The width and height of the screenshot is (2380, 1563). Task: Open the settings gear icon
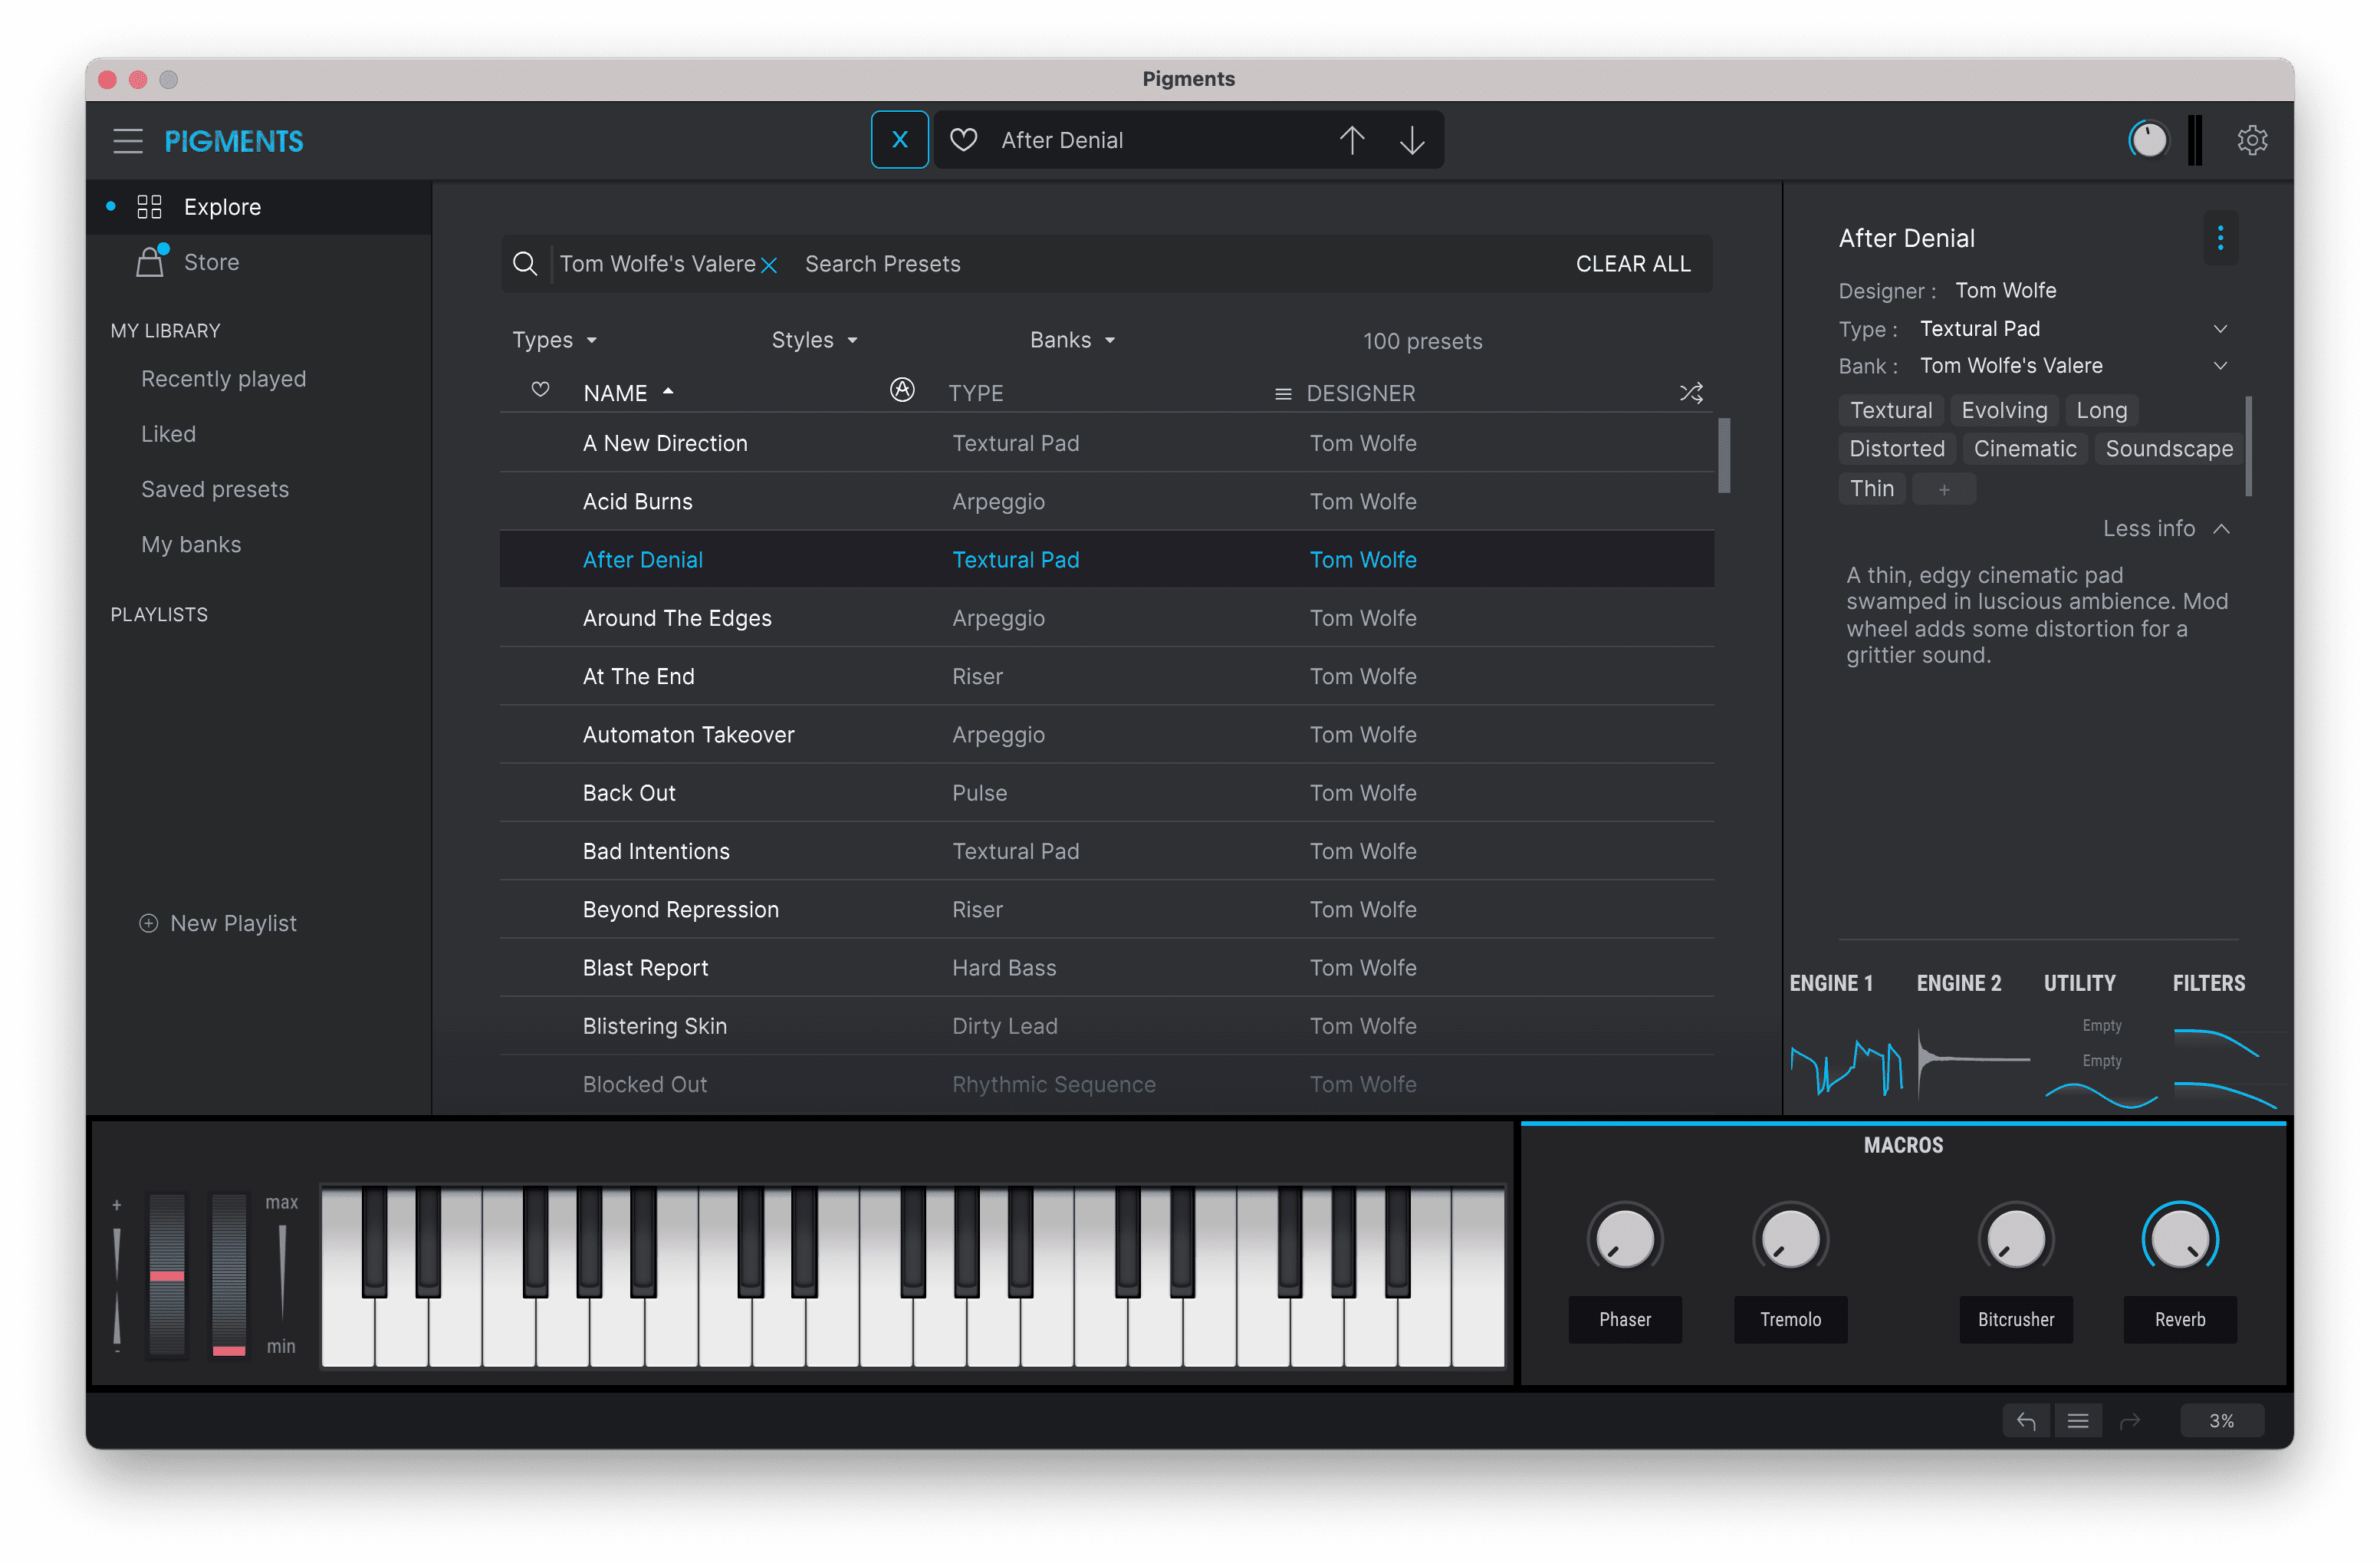click(2251, 140)
